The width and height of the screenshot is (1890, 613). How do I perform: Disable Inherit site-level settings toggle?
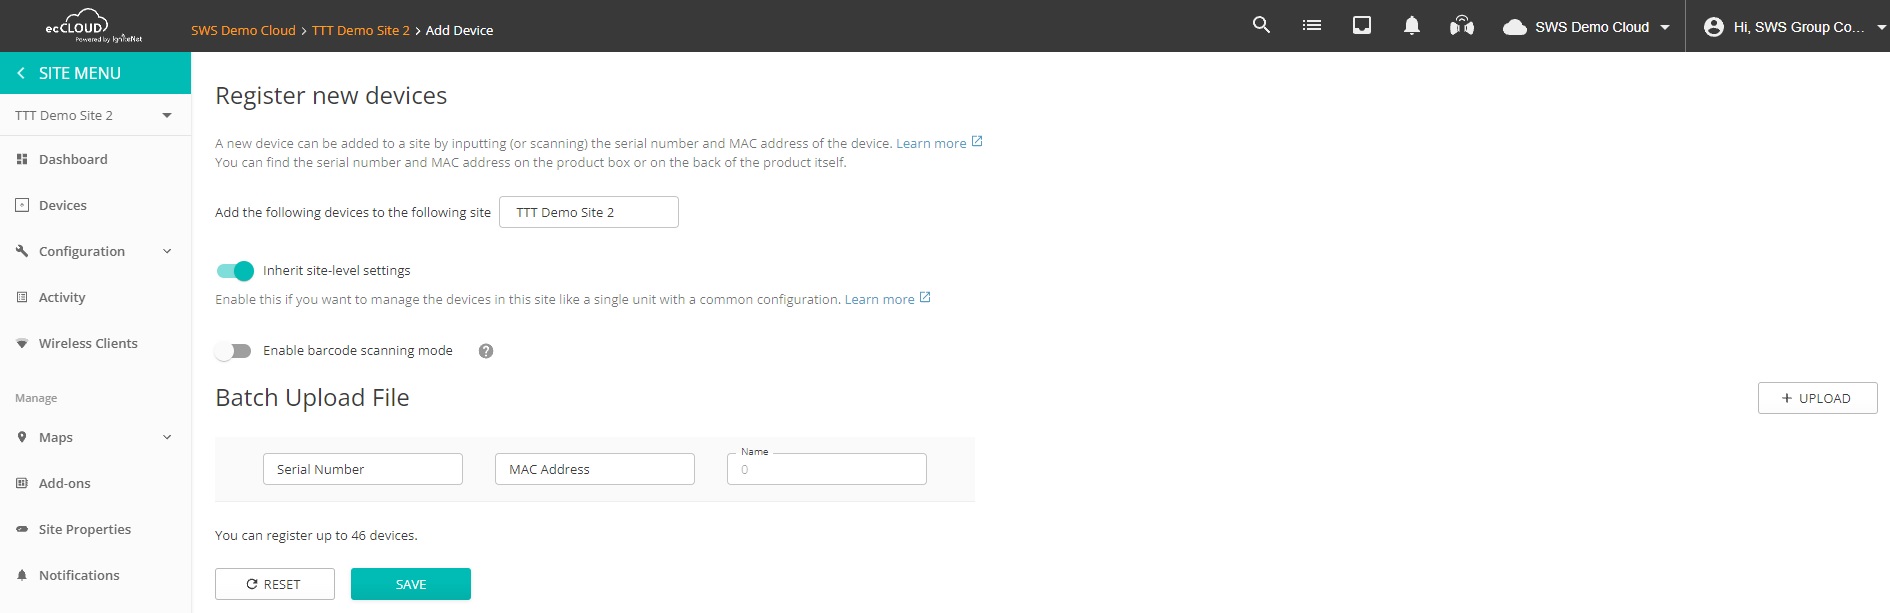point(235,271)
